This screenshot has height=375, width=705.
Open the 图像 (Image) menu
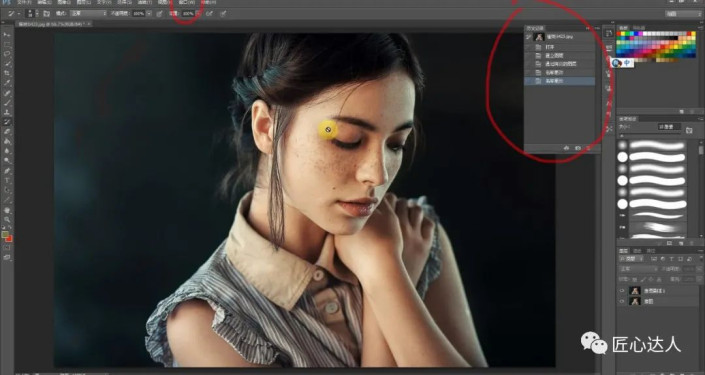point(64,3)
